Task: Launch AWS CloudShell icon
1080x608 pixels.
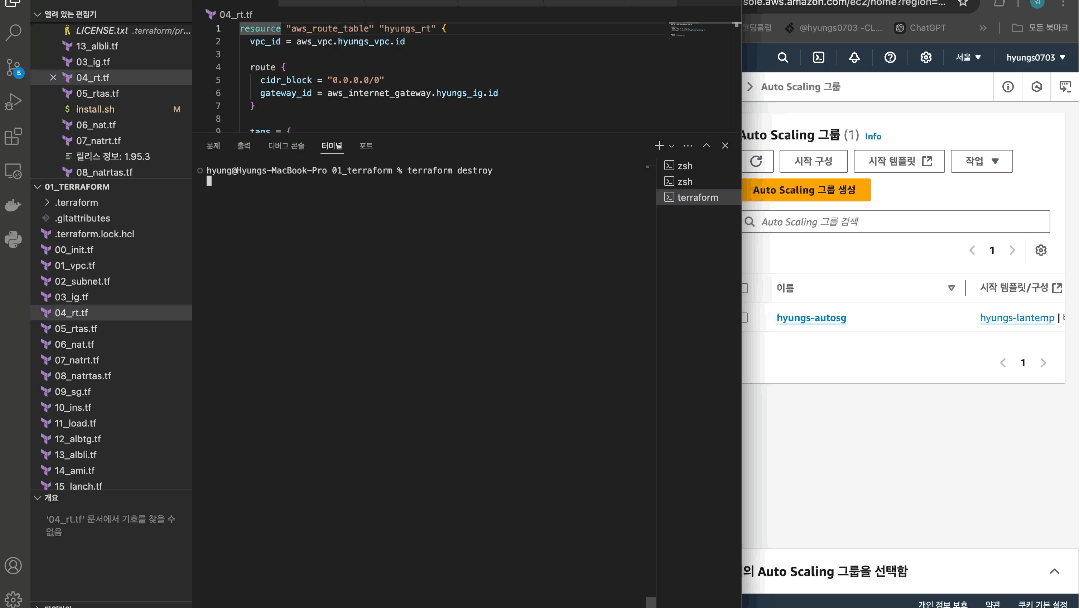Action: pos(818,58)
